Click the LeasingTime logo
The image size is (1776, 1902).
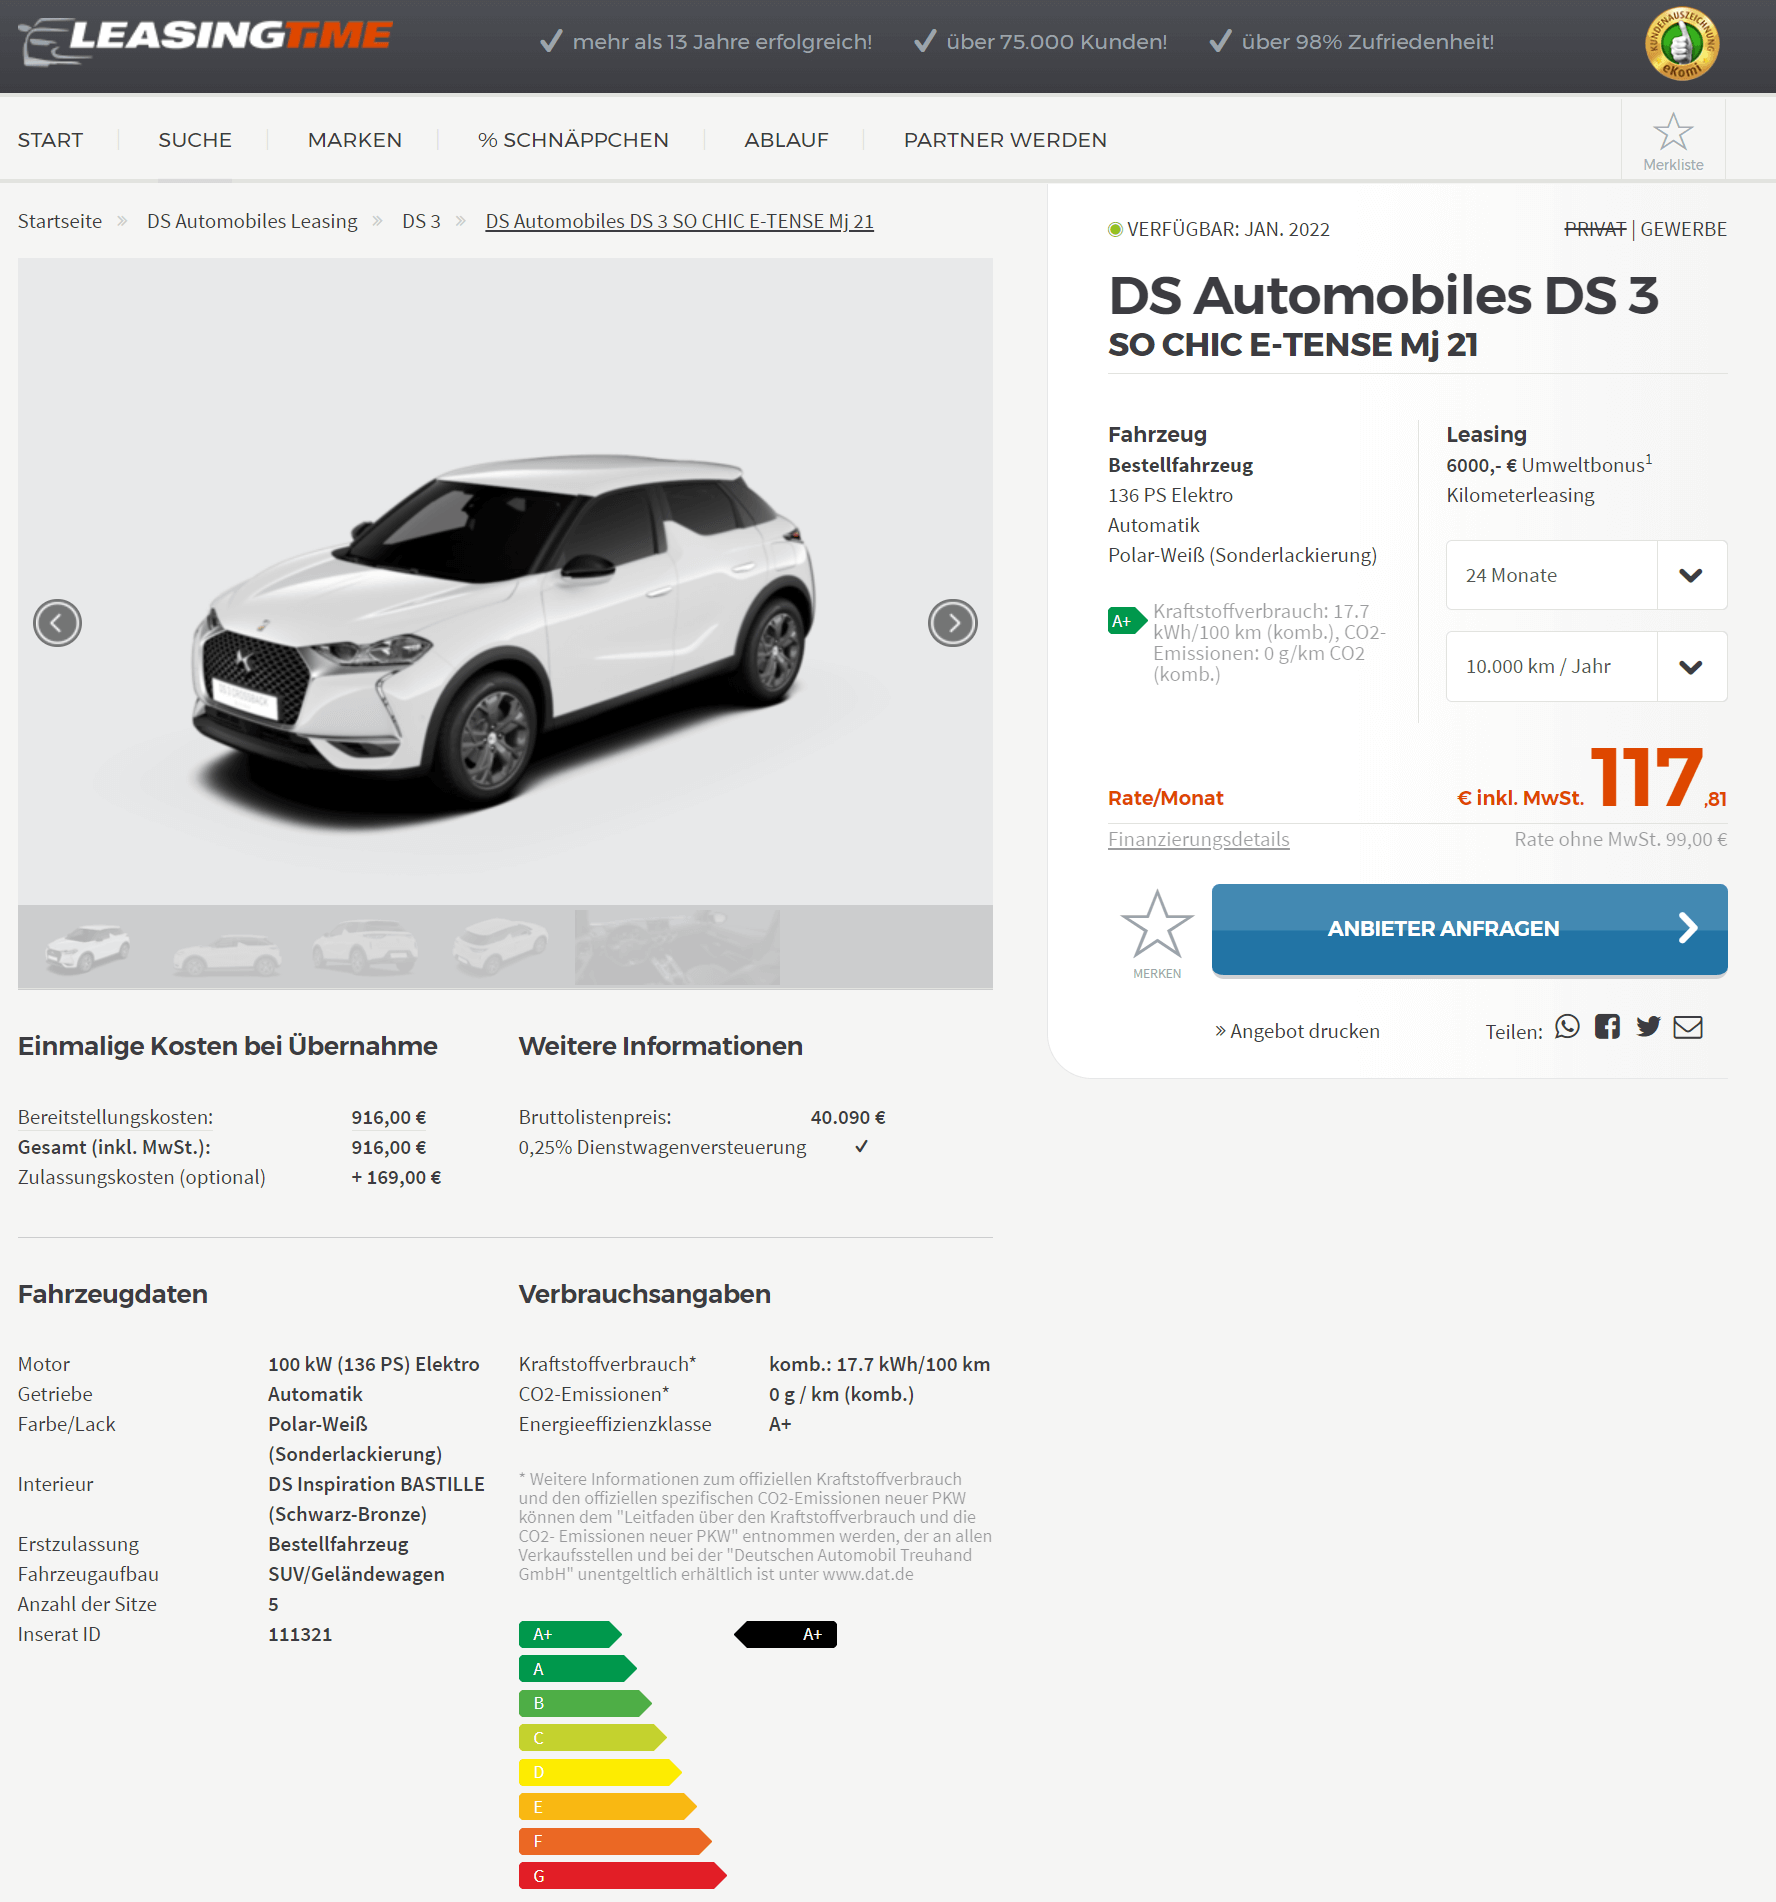[x=206, y=41]
